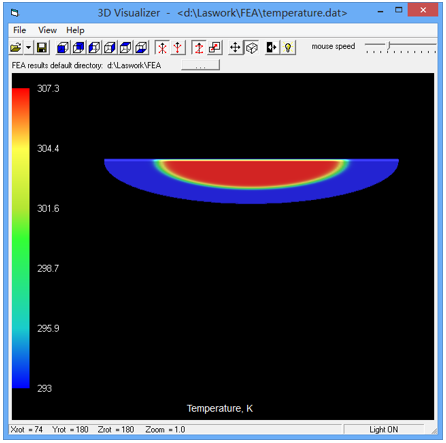Screen dimensions: 446x443
Task: Expand the open-file dropdown arrow
Action: [x=29, y=48]
